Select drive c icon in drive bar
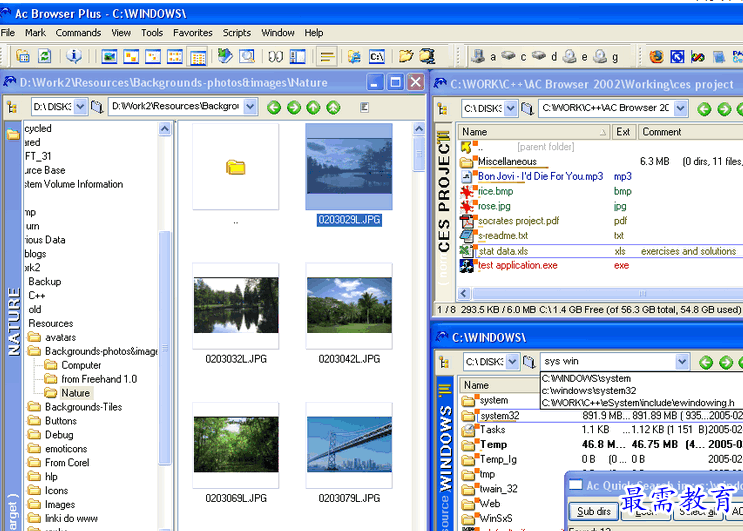The height and width of the screenshot is (531, 743). 508,56
